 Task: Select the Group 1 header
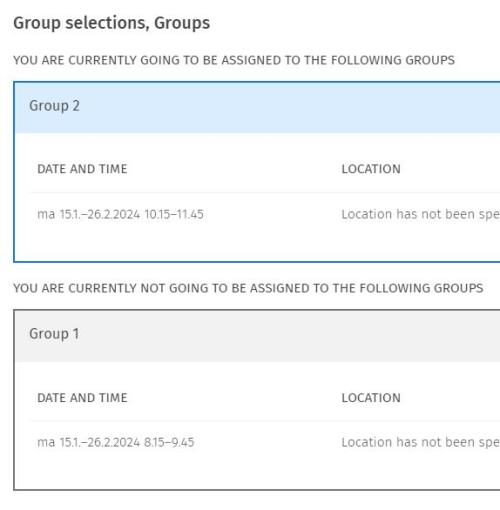(257, 336)
